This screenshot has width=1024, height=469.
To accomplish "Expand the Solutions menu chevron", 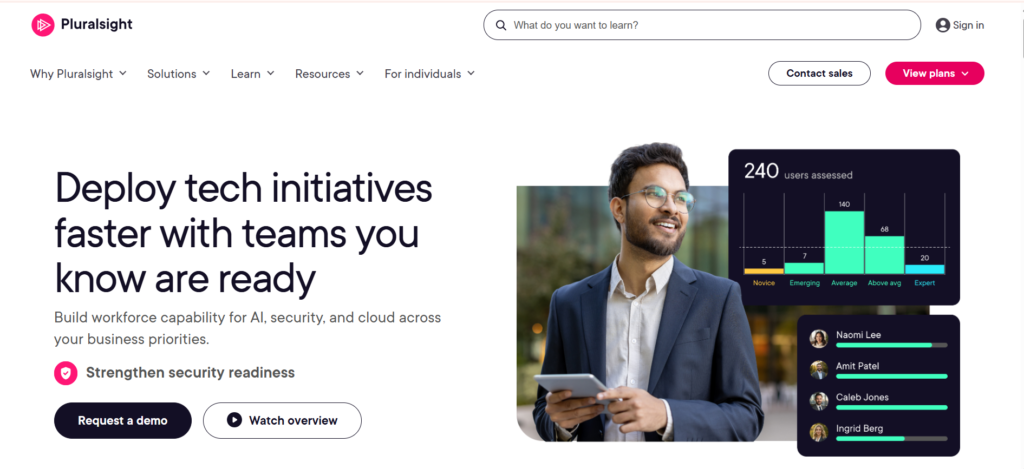I will point(206,74).
